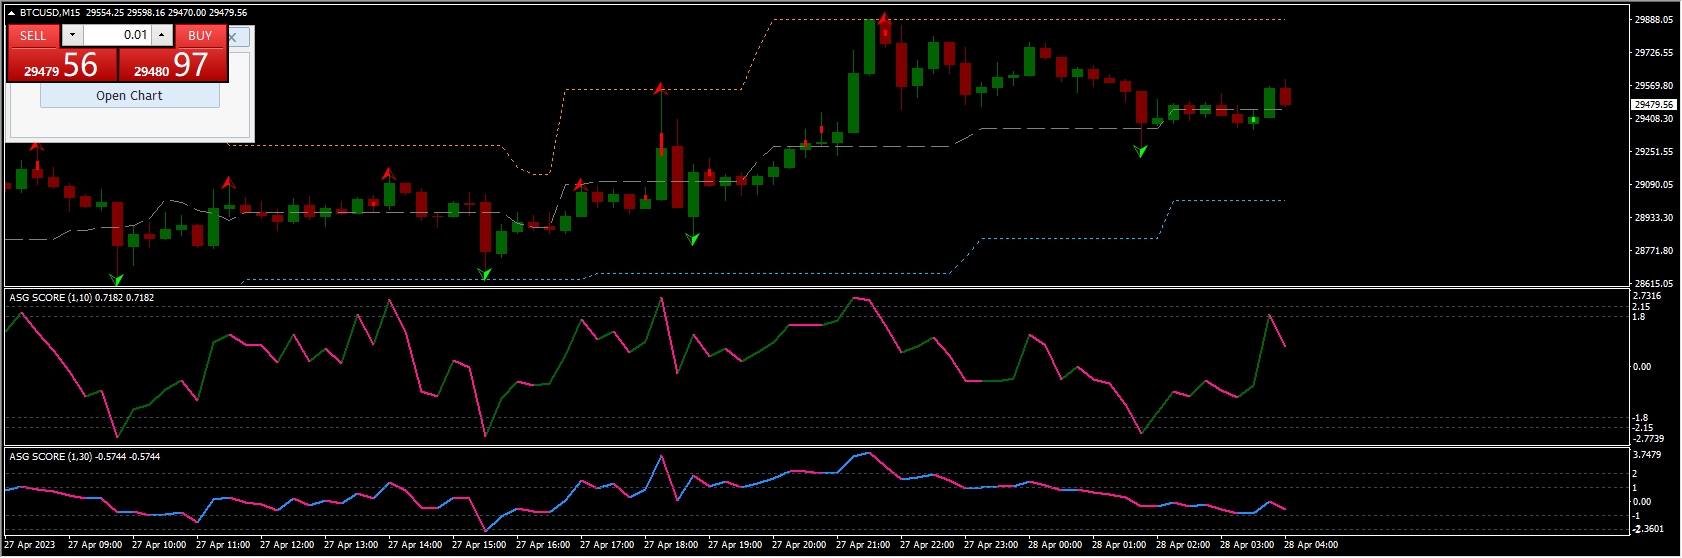Decrease lot volume with the down arrow

click(x=72, y=35)
